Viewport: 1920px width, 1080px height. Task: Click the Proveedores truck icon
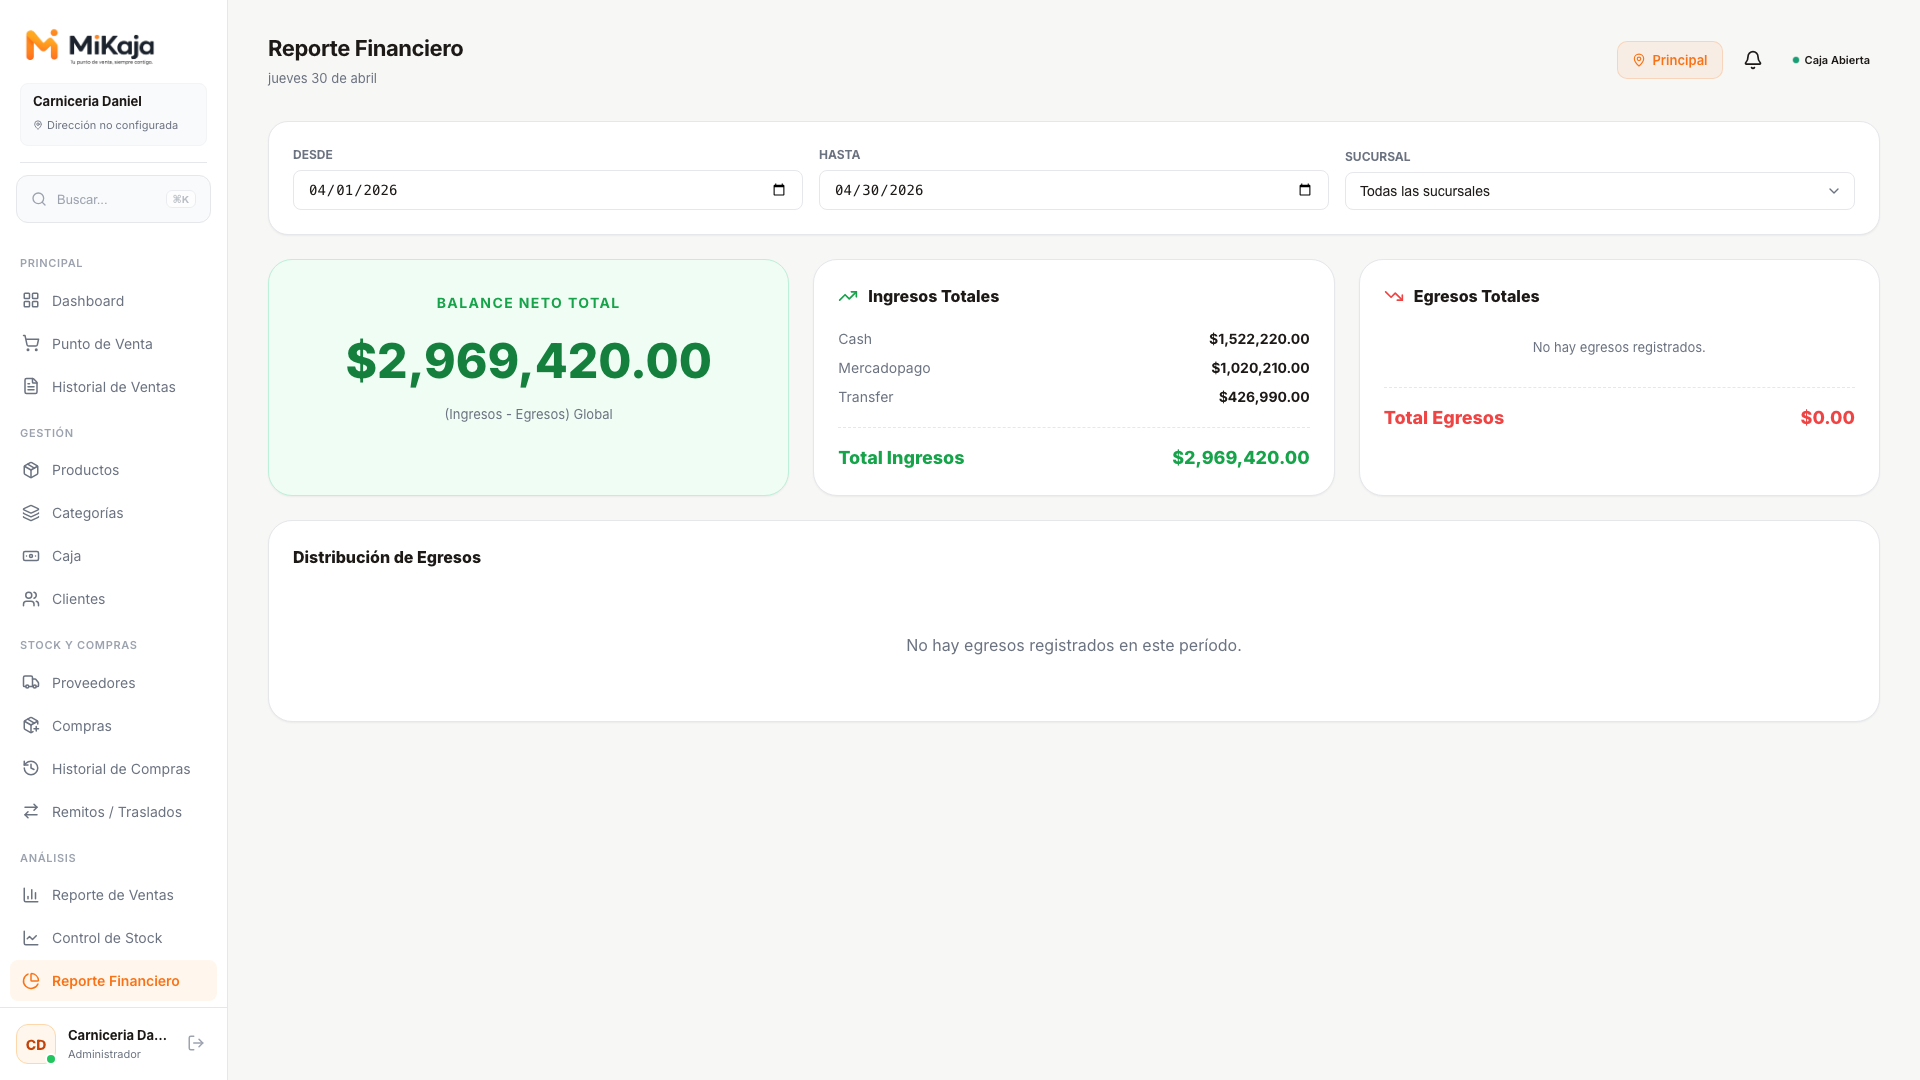pyautogui.click(x=31, y=683)
